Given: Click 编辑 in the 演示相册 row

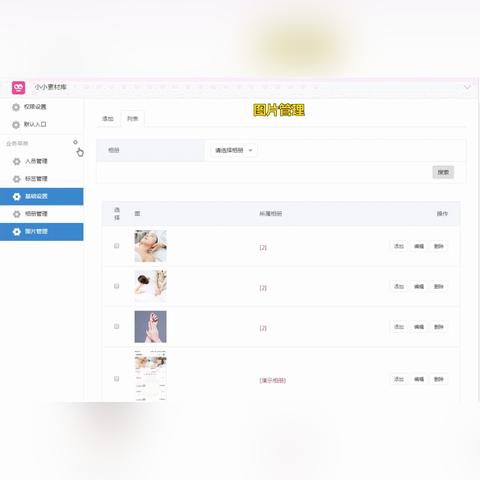Looking at the screenshot, I should (x=419, y=379).
